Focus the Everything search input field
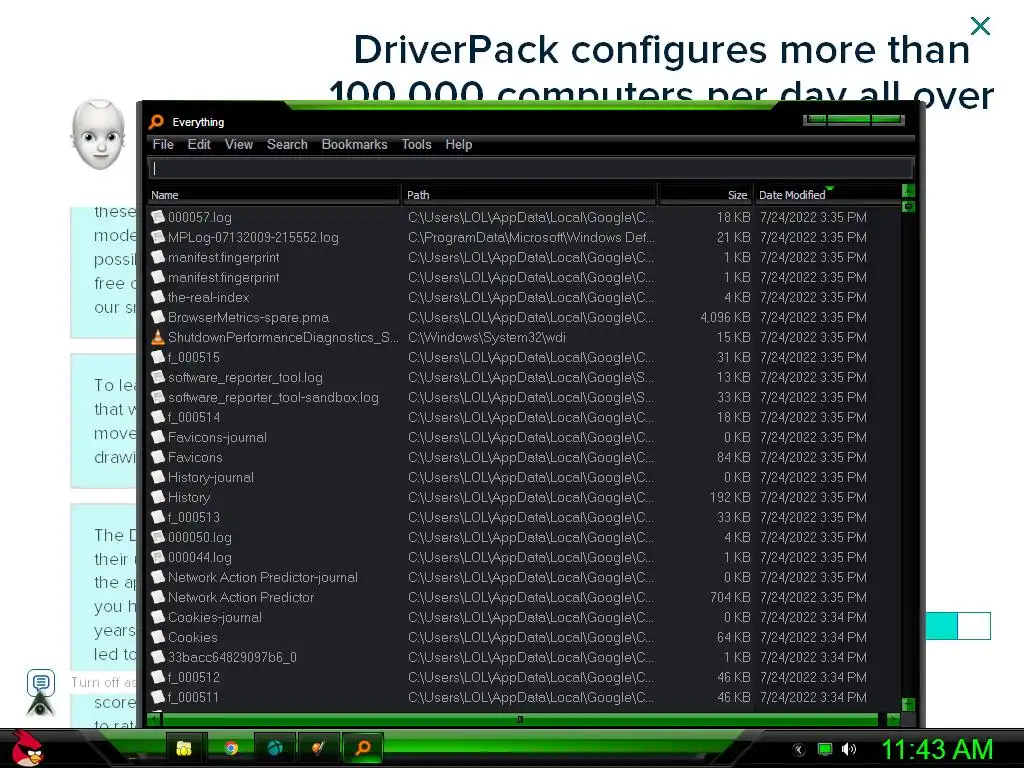 click(x=530, y=168)
